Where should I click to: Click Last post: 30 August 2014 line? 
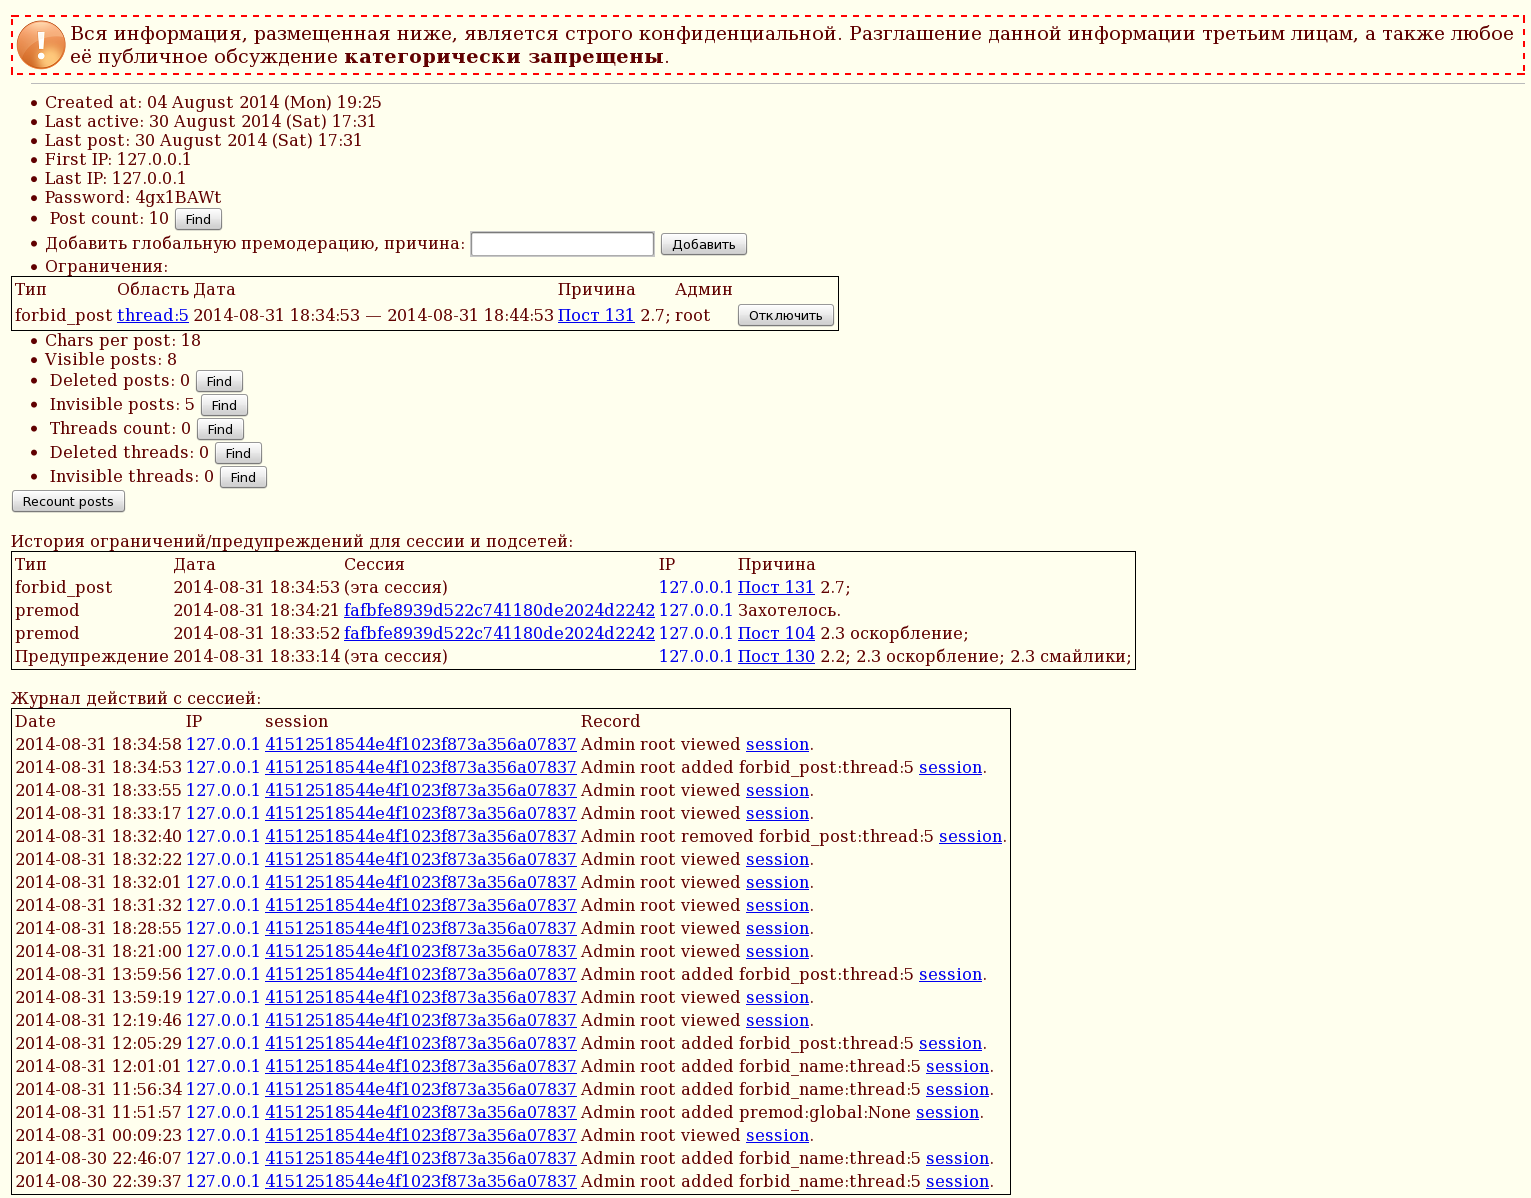pyautogui.click(x=204, y=140)
